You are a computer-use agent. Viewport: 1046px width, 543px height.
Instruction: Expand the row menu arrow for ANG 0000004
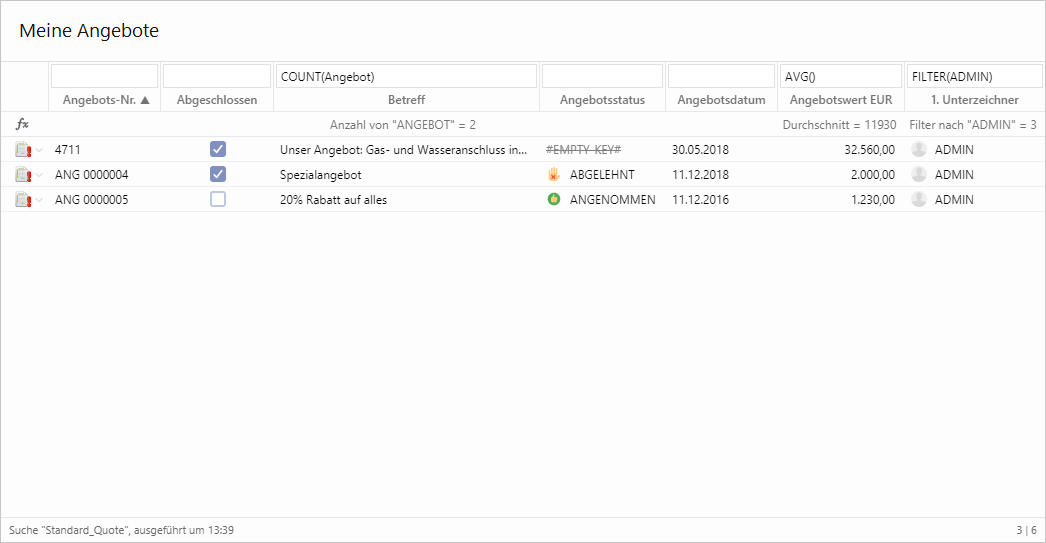click(41, 175)
